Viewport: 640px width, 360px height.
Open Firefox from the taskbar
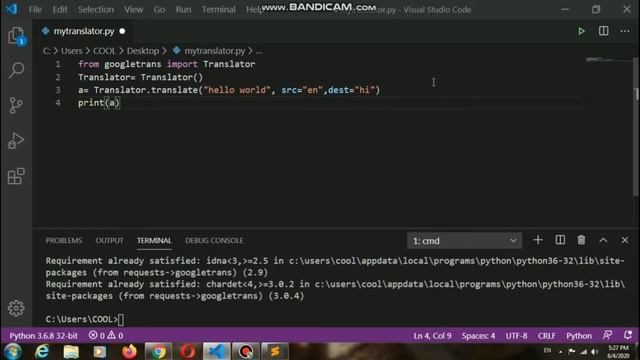(129, 351)
